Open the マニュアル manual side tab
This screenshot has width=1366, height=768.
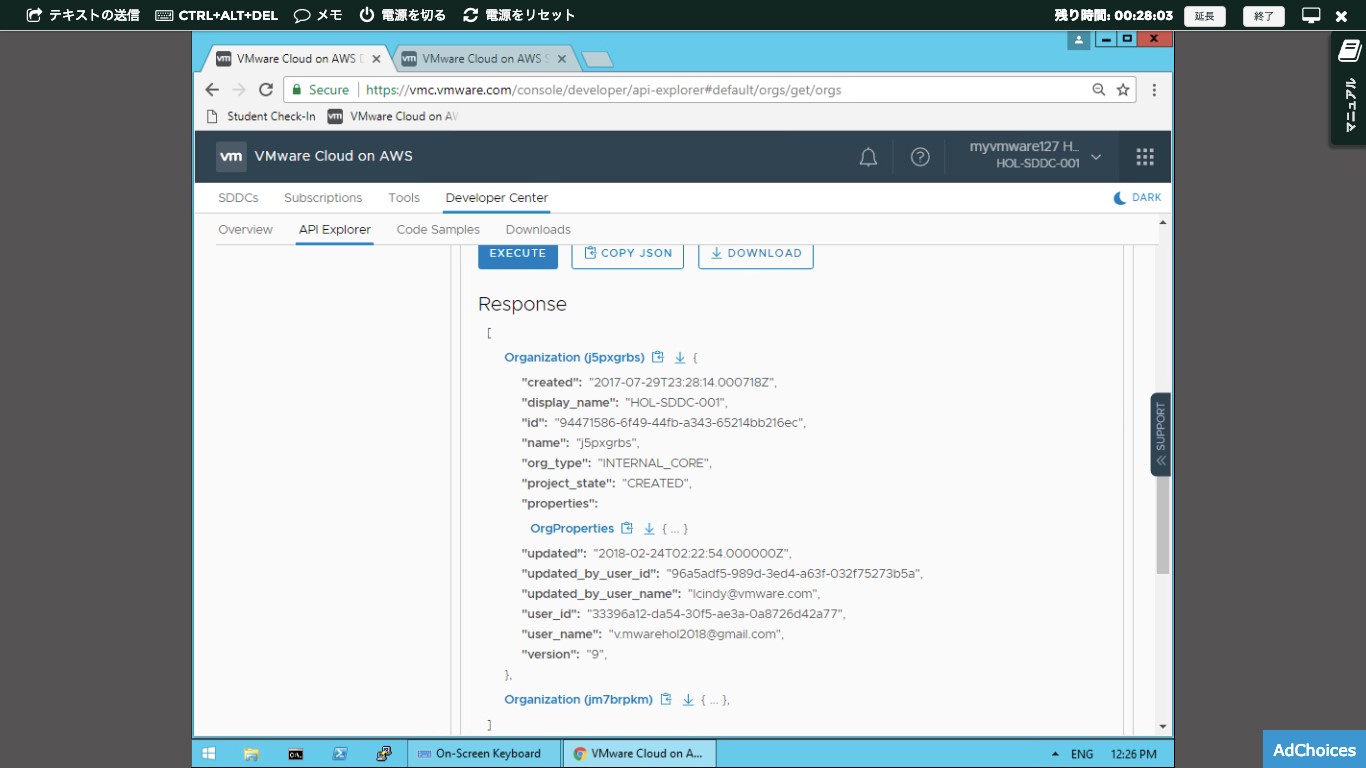(x=1348, y=88)
